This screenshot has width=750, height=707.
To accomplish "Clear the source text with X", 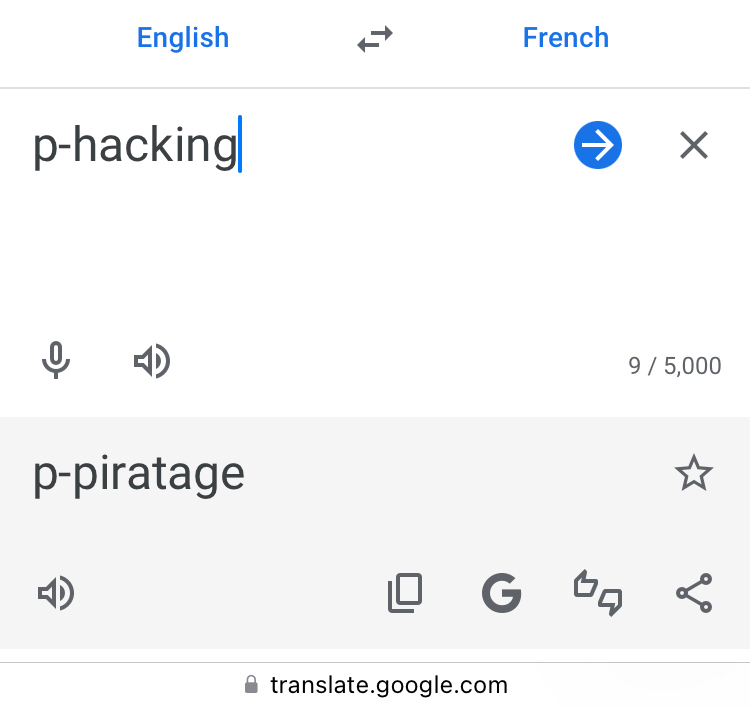I will coord(694,146).
